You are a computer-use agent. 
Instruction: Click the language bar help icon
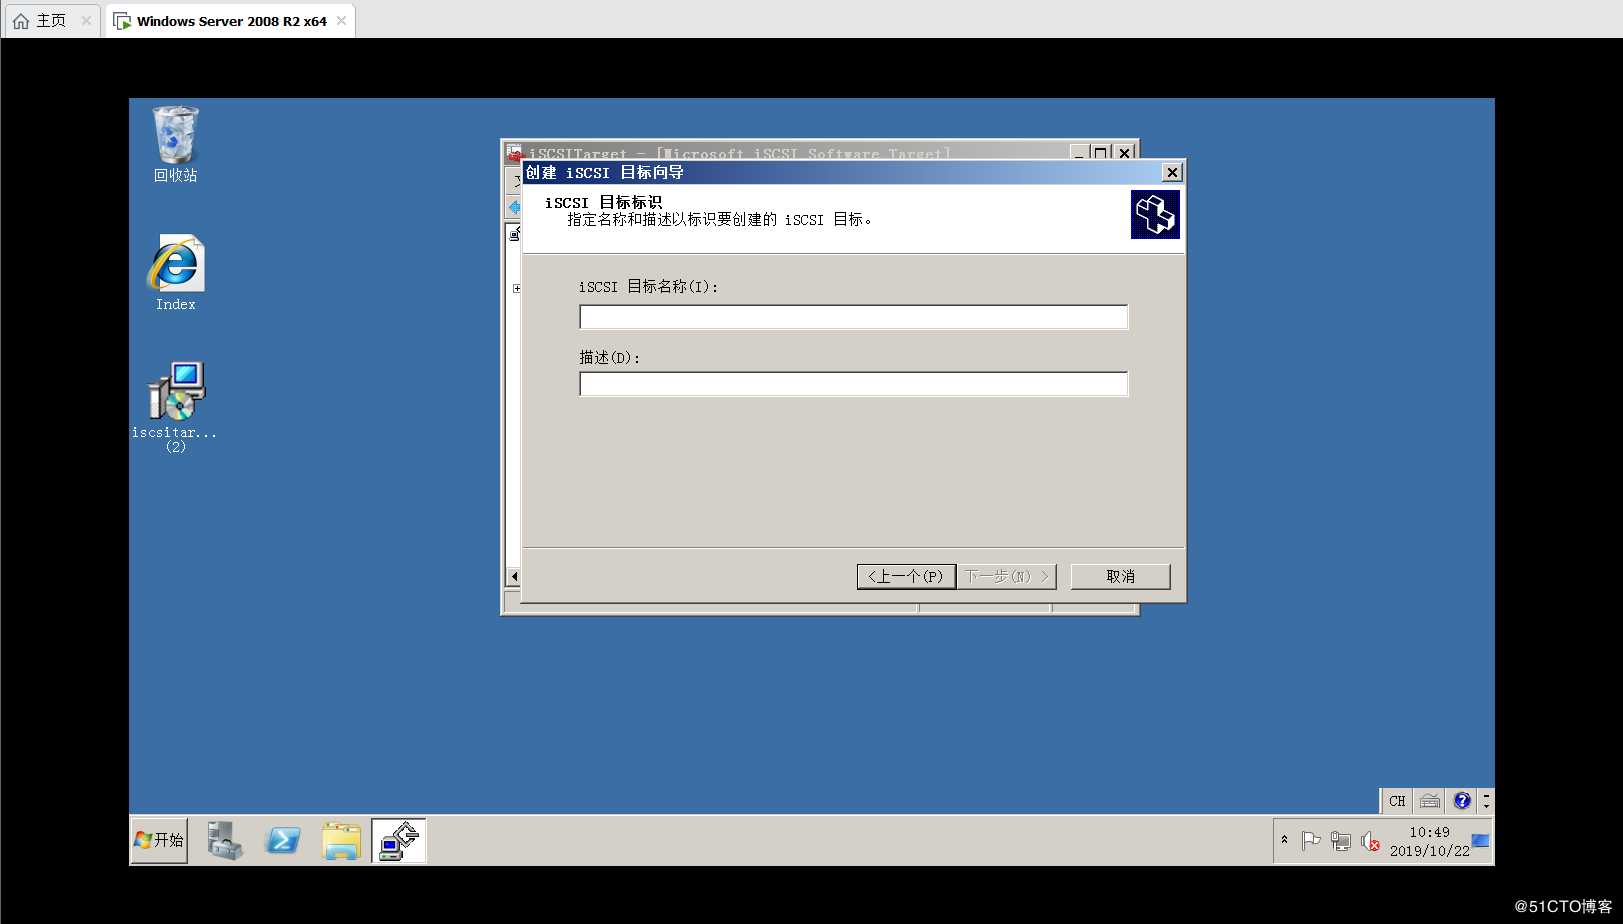[x=1462, y=801]
